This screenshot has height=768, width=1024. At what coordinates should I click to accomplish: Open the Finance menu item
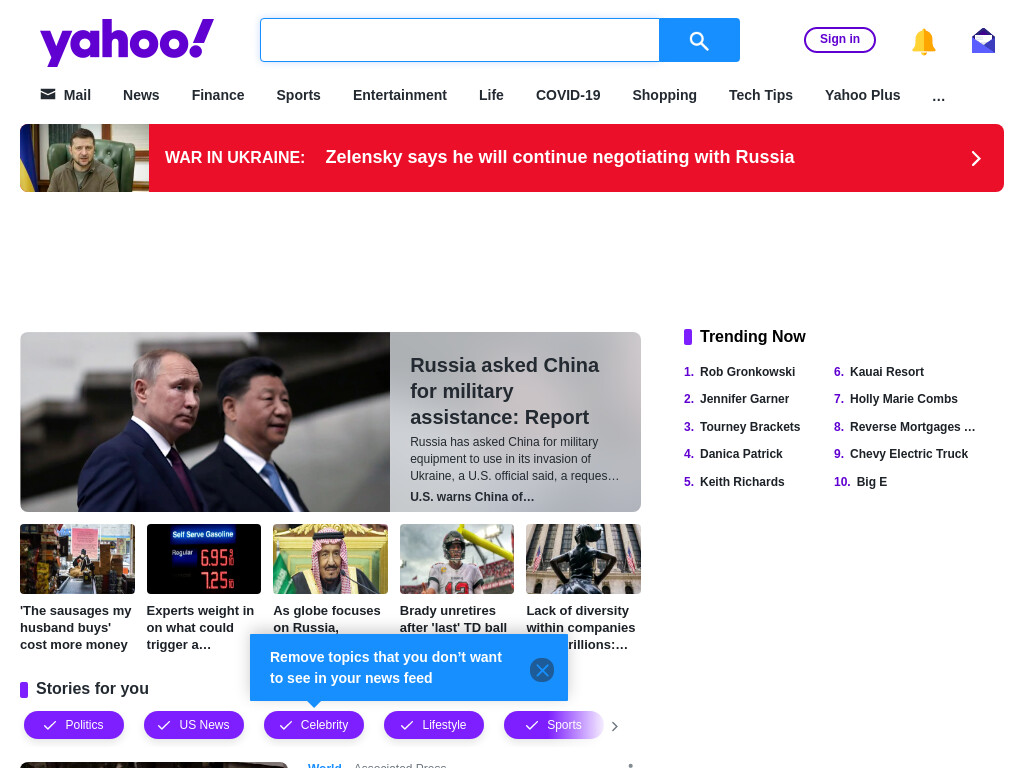click(x=218, y=95)
